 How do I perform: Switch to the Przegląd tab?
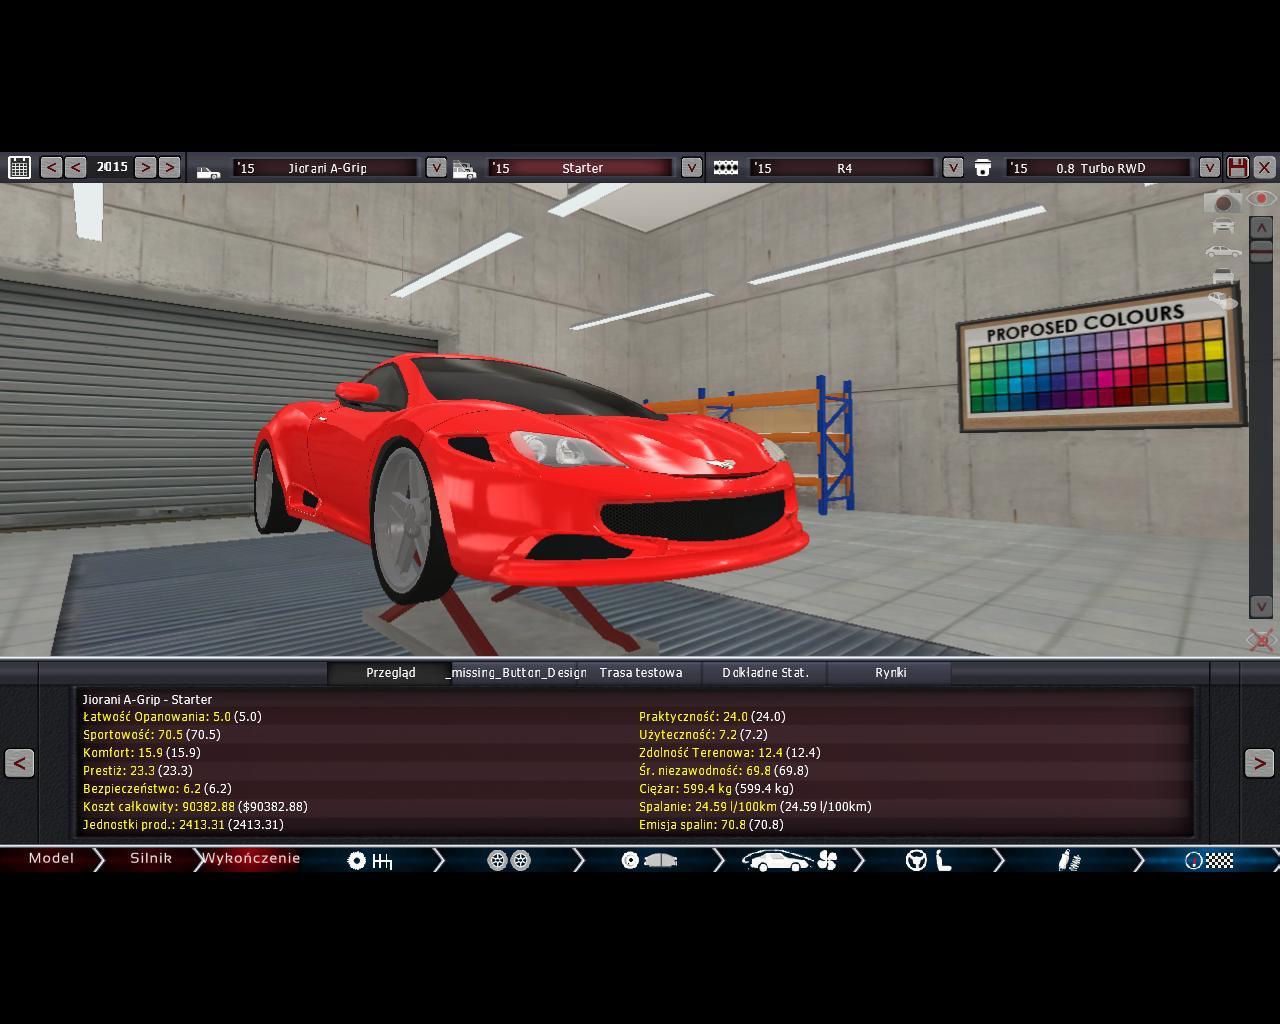(x=390, y=673)
